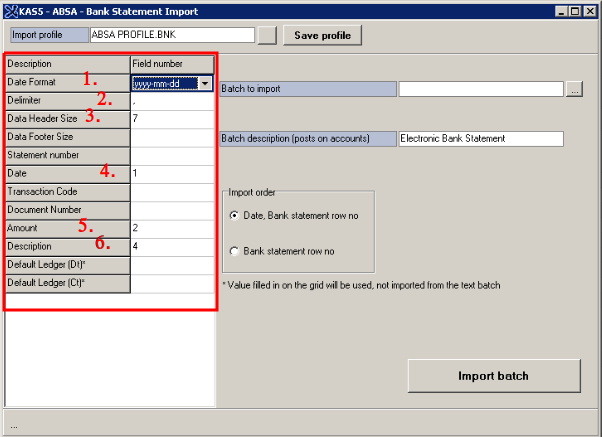Viewport: 602px width, 437px height.
Task: Click the Amount field number cell
Action: coord(172,229)
